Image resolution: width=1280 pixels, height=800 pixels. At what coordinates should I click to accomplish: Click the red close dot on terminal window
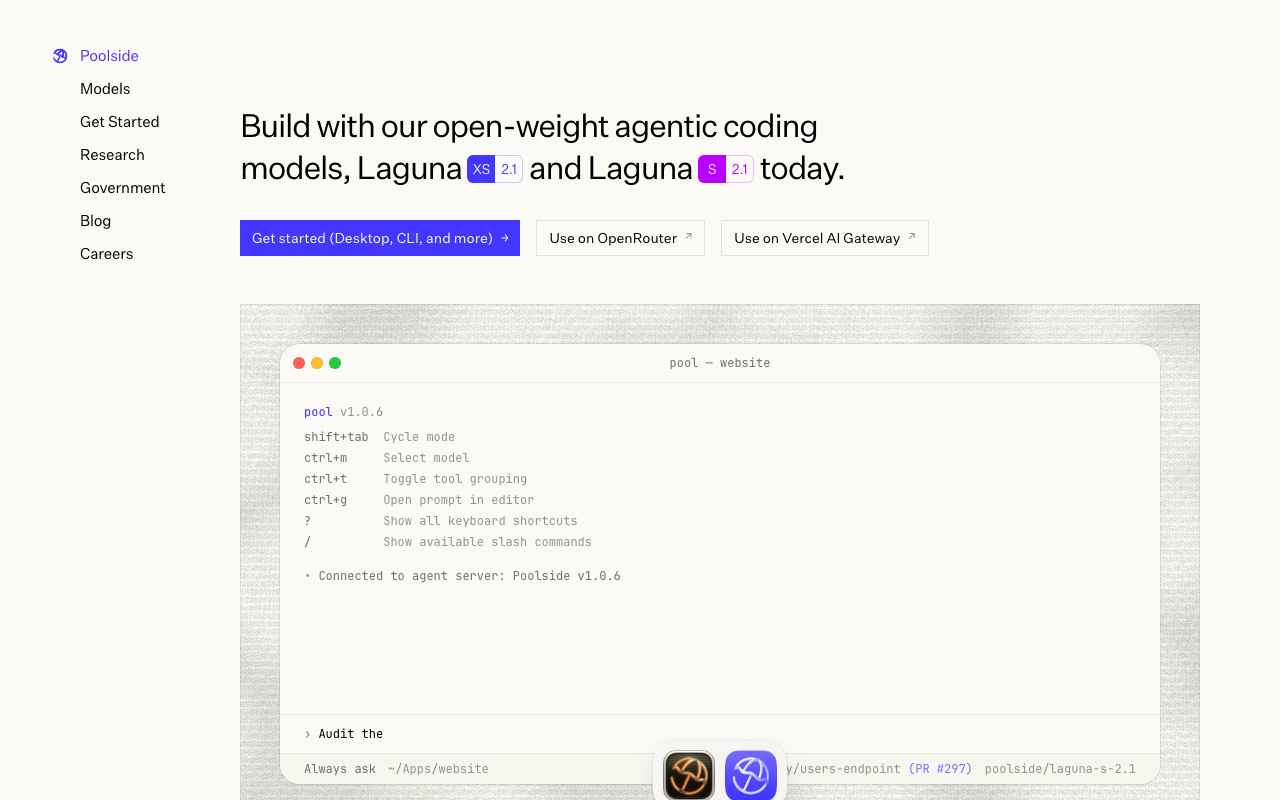click(x=299, y=363)
